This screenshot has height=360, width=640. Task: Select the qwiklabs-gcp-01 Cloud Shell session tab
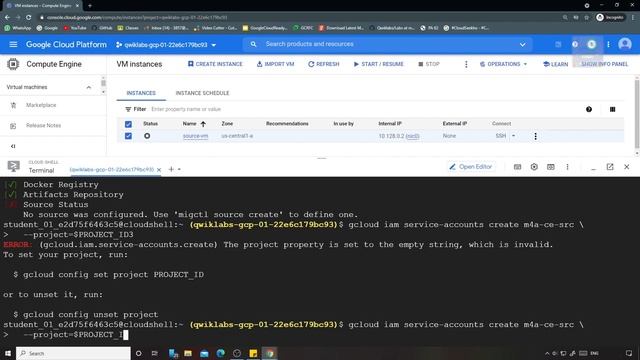[111, 169]
